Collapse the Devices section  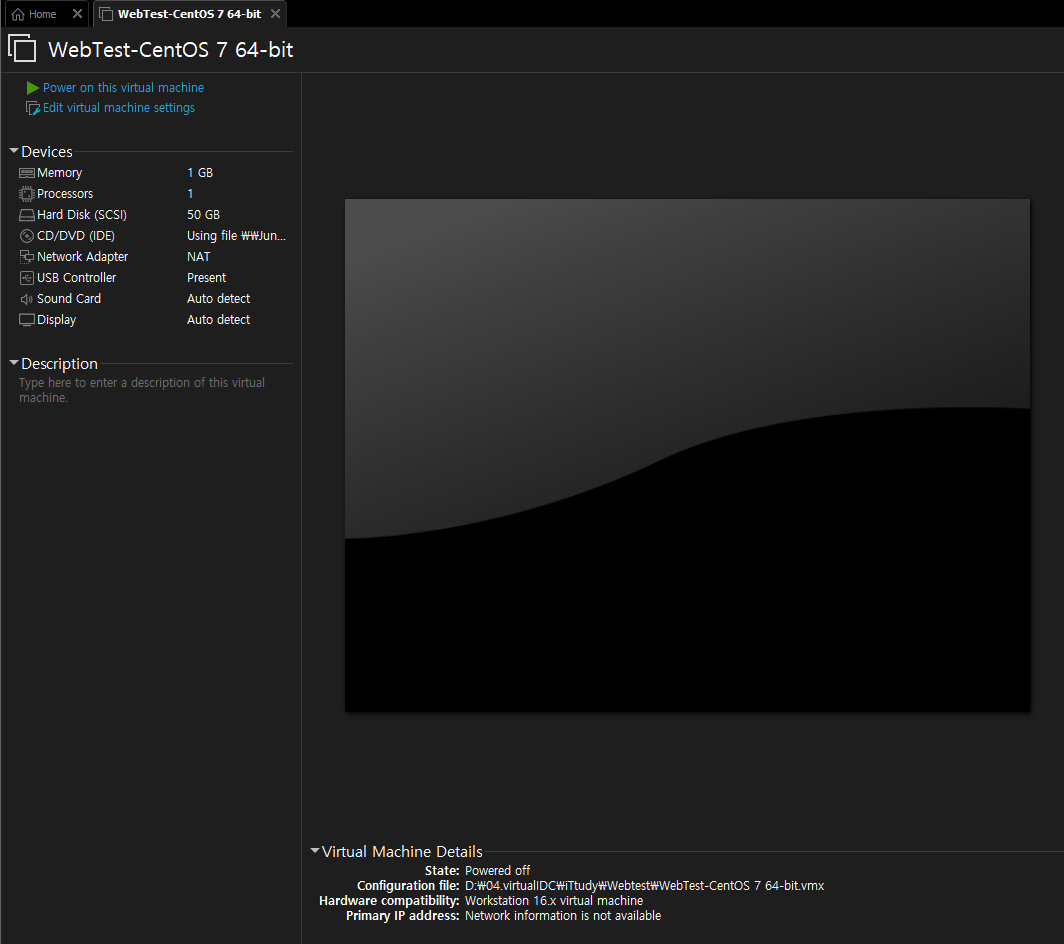click(14, 151)
